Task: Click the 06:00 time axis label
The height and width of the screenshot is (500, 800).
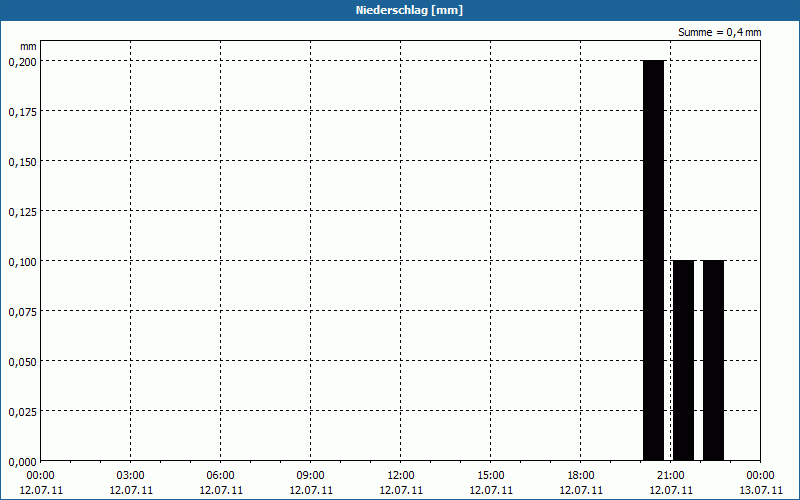Action: [220, 475]
